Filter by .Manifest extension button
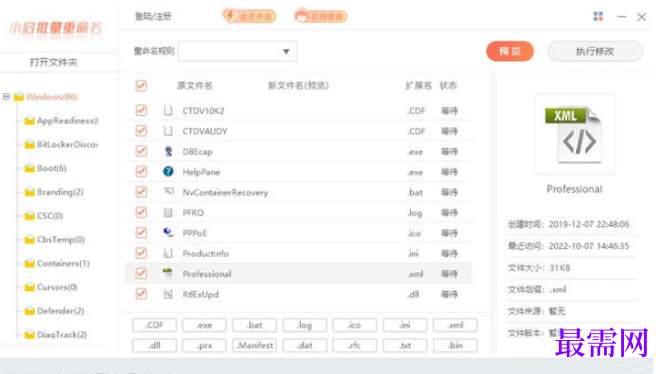667x374 pixels. click(x=254, y=345)
